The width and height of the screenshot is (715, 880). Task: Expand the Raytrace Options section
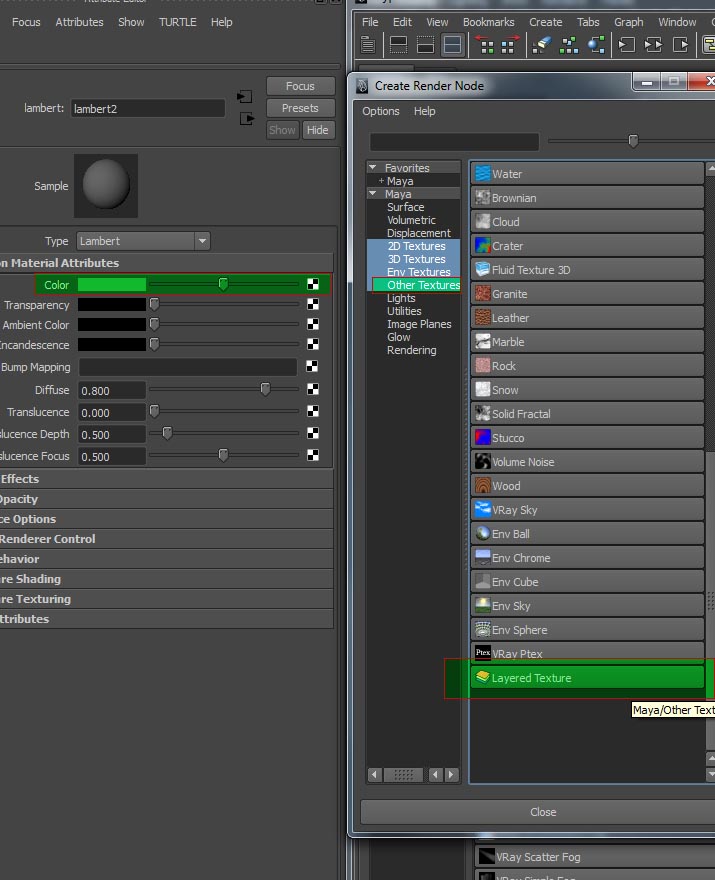pos(167,519)
